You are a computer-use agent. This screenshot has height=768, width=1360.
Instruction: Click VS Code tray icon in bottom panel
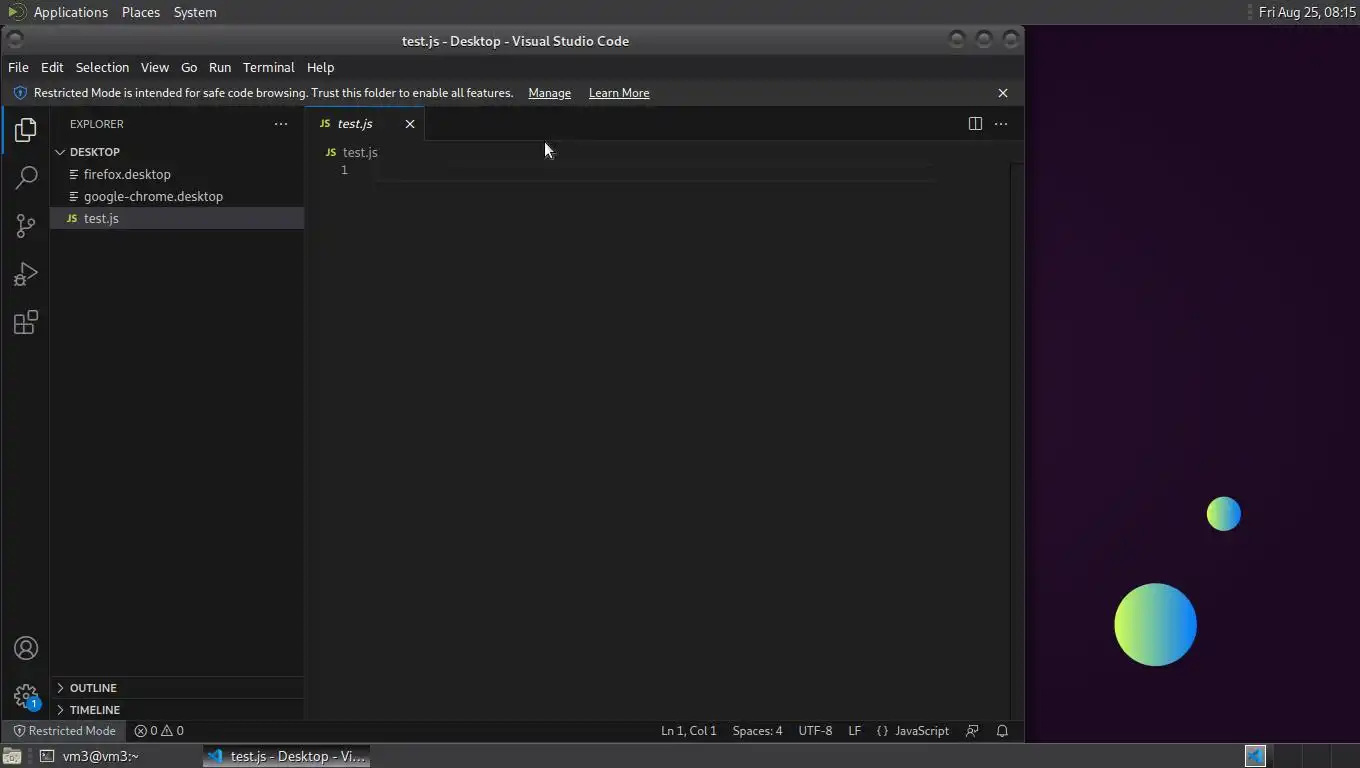pyautogui.click(x=1255, y=756)
